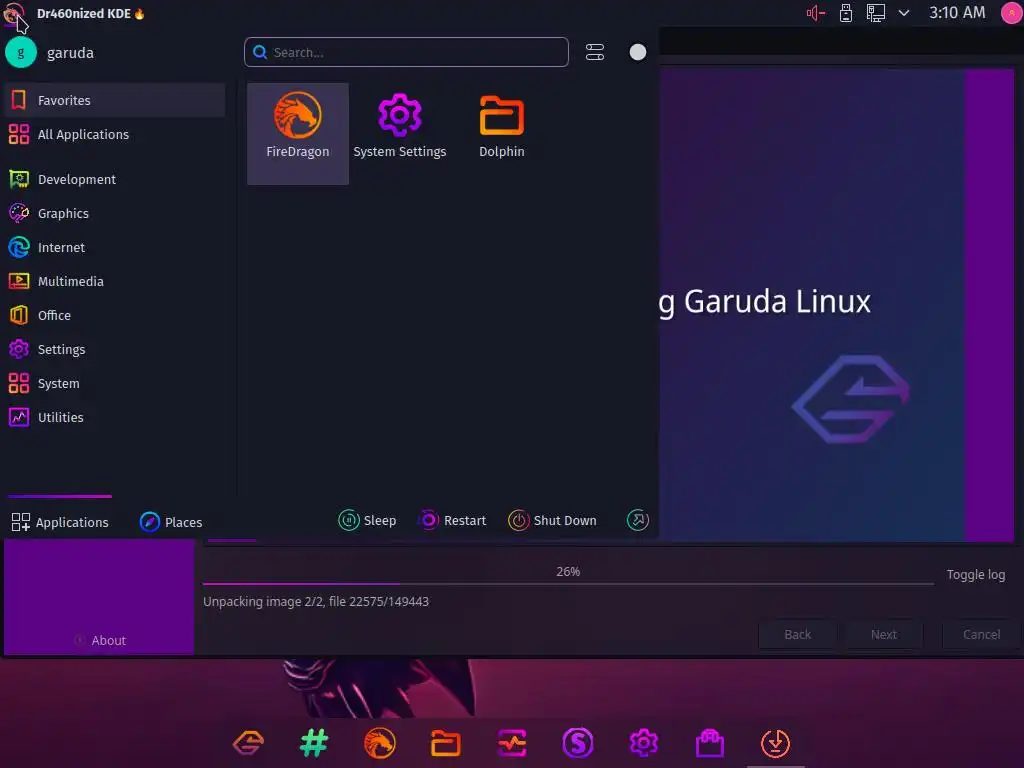
Task: Put the computer to Sleep
Action: click(x=367, y=520)
